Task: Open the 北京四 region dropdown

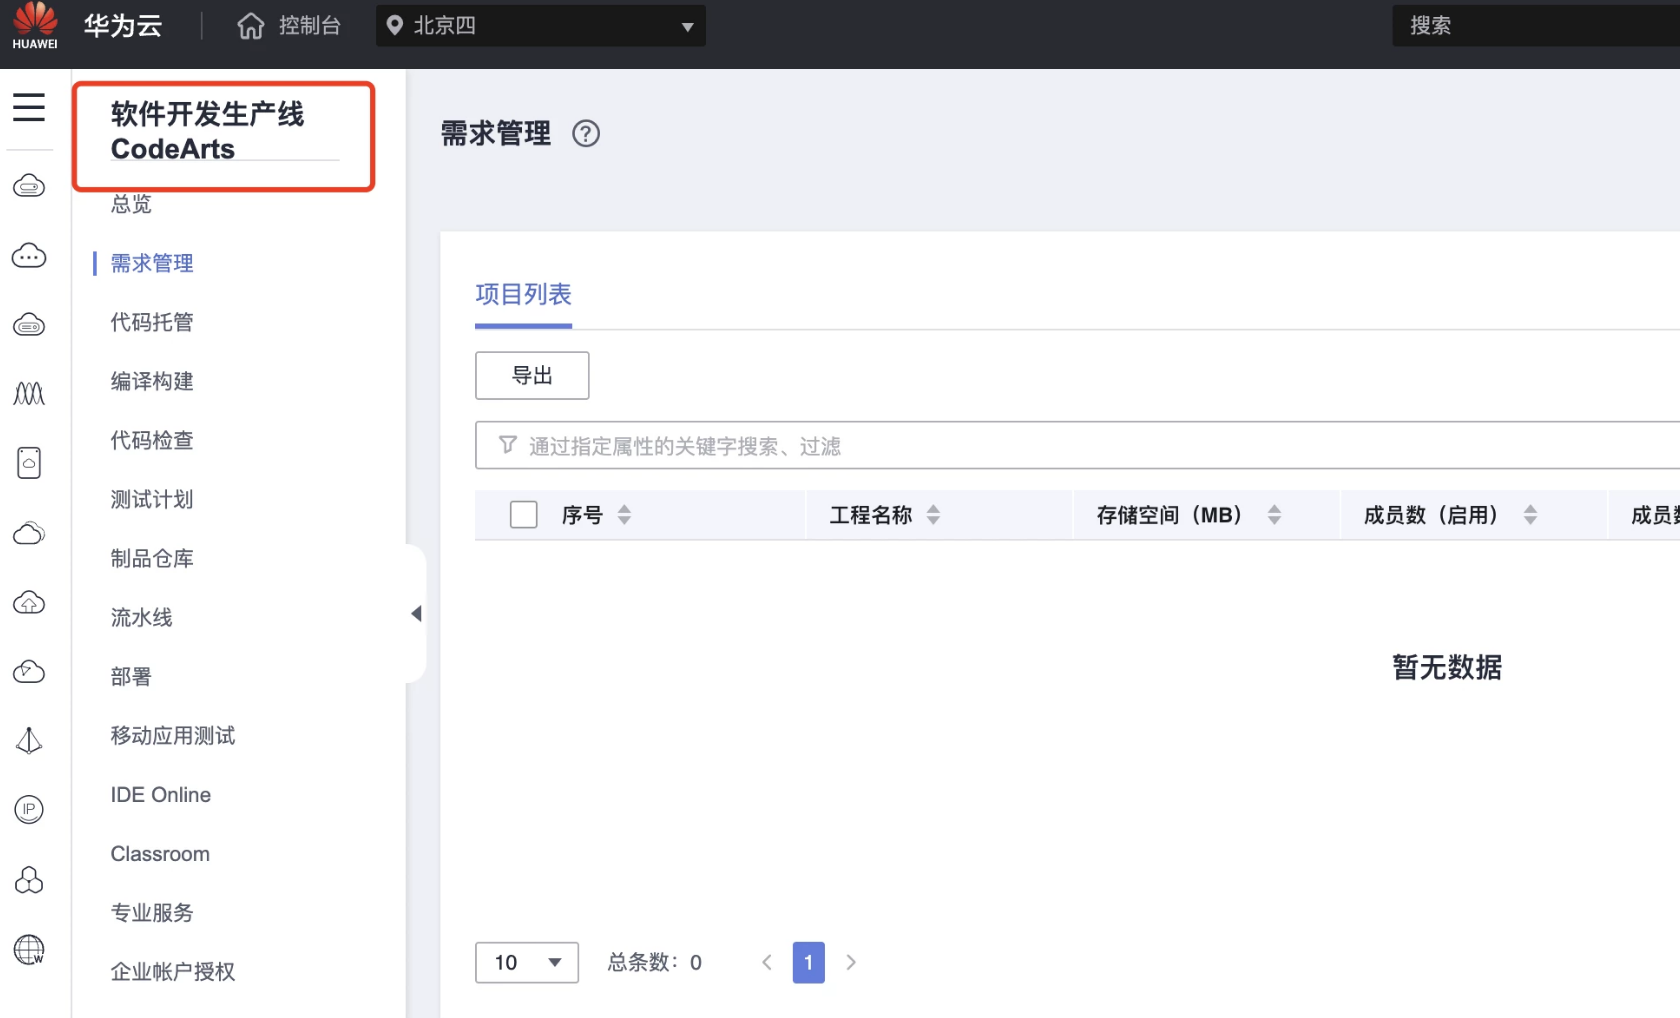Action: click(x=541, y=26)
